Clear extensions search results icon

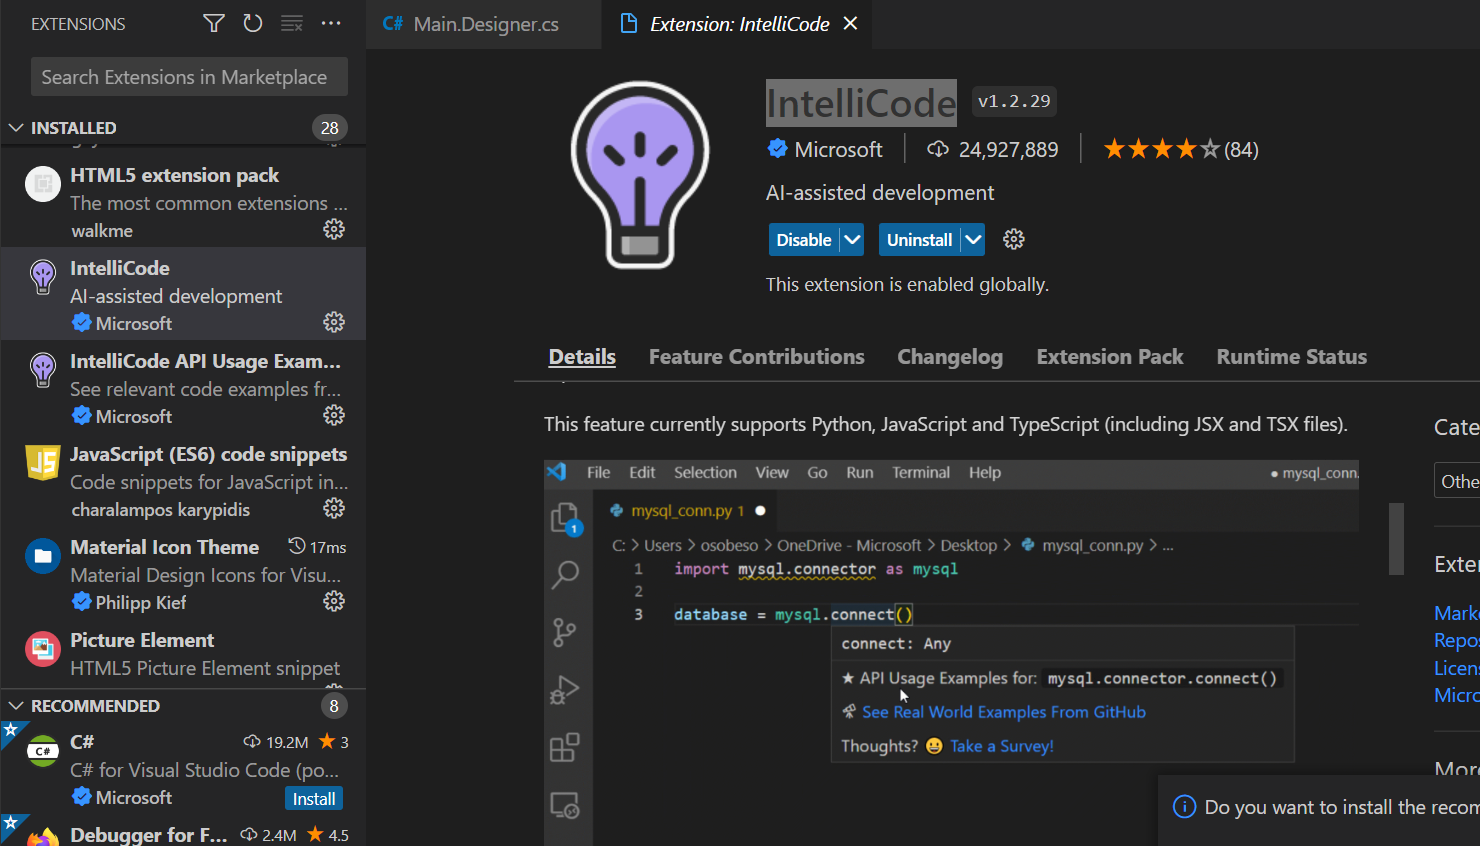tap(292, 23)
